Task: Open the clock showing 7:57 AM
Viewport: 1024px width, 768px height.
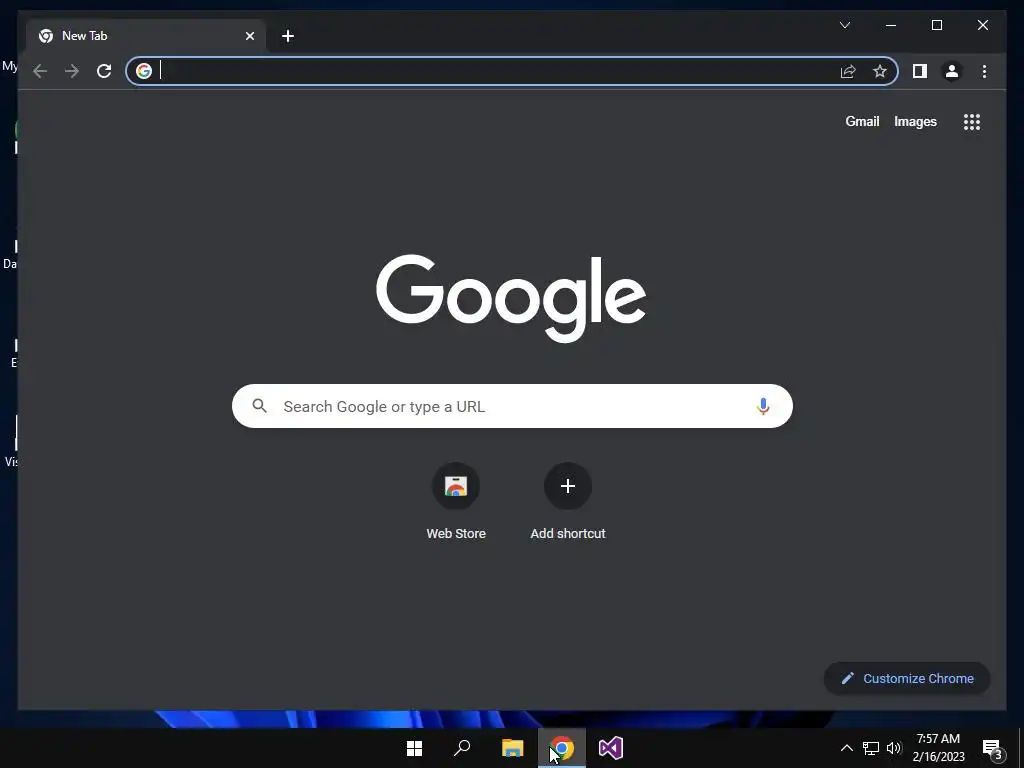Action: pyautogui.click(x=938, y=748)
